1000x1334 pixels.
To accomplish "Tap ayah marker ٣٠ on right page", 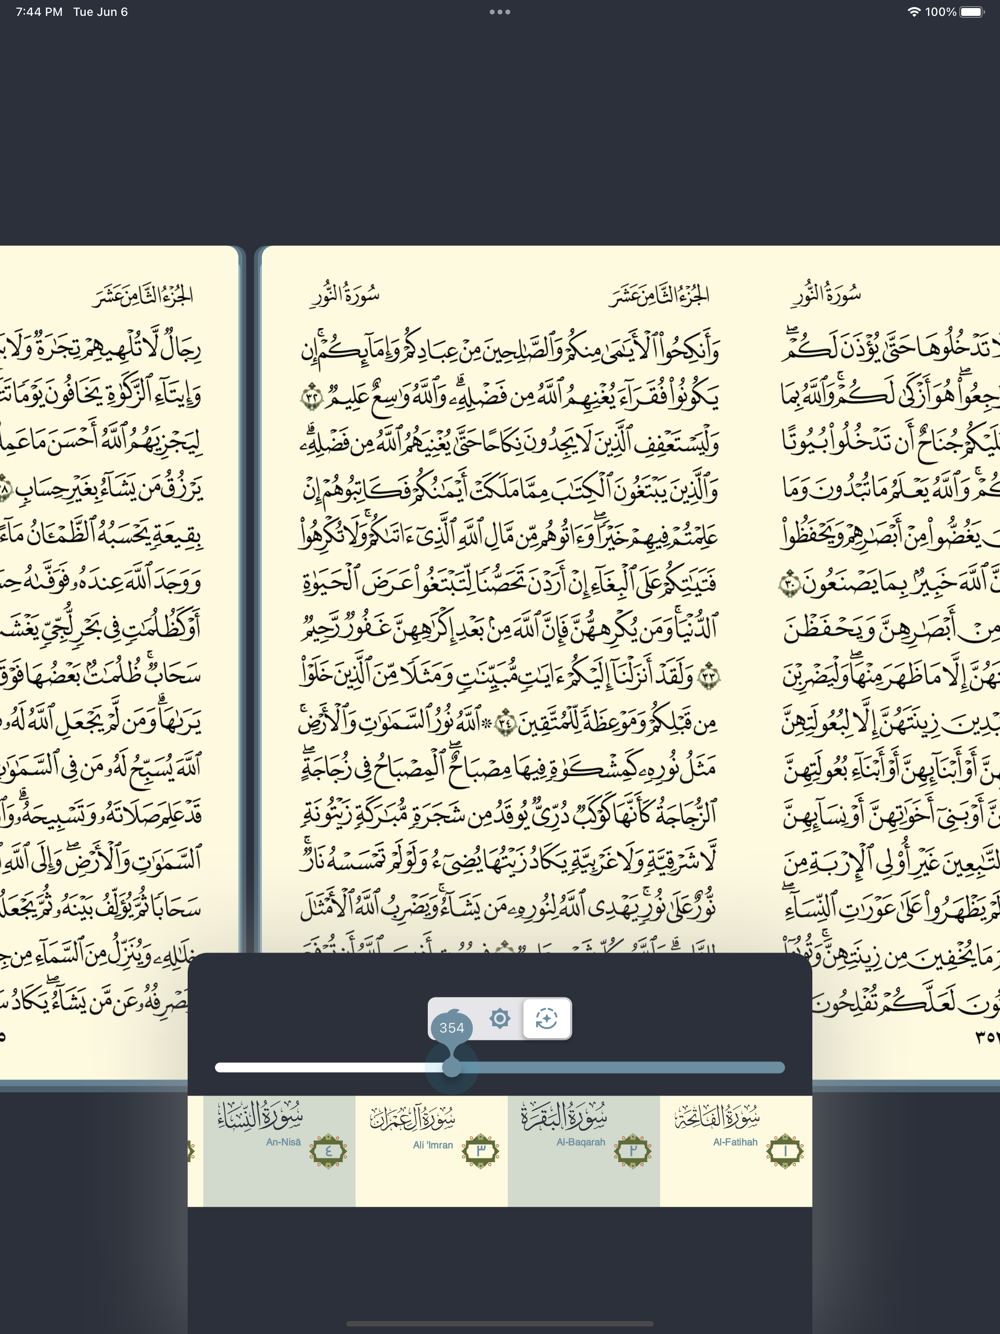I will [790, 583].
